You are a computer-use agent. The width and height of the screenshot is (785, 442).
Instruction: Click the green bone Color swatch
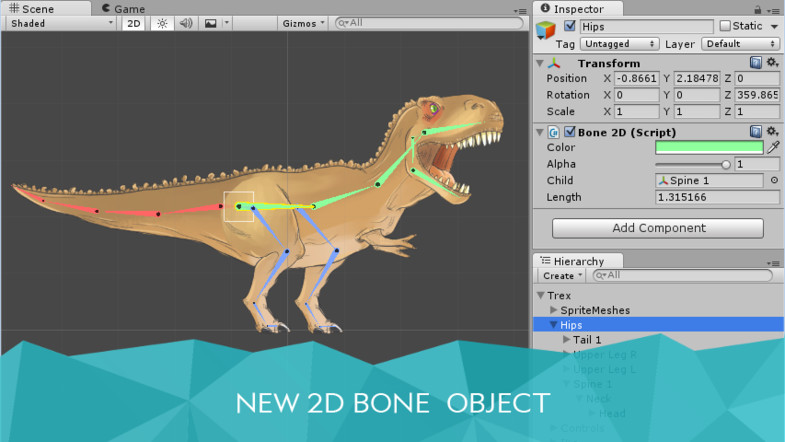point(709,148)
